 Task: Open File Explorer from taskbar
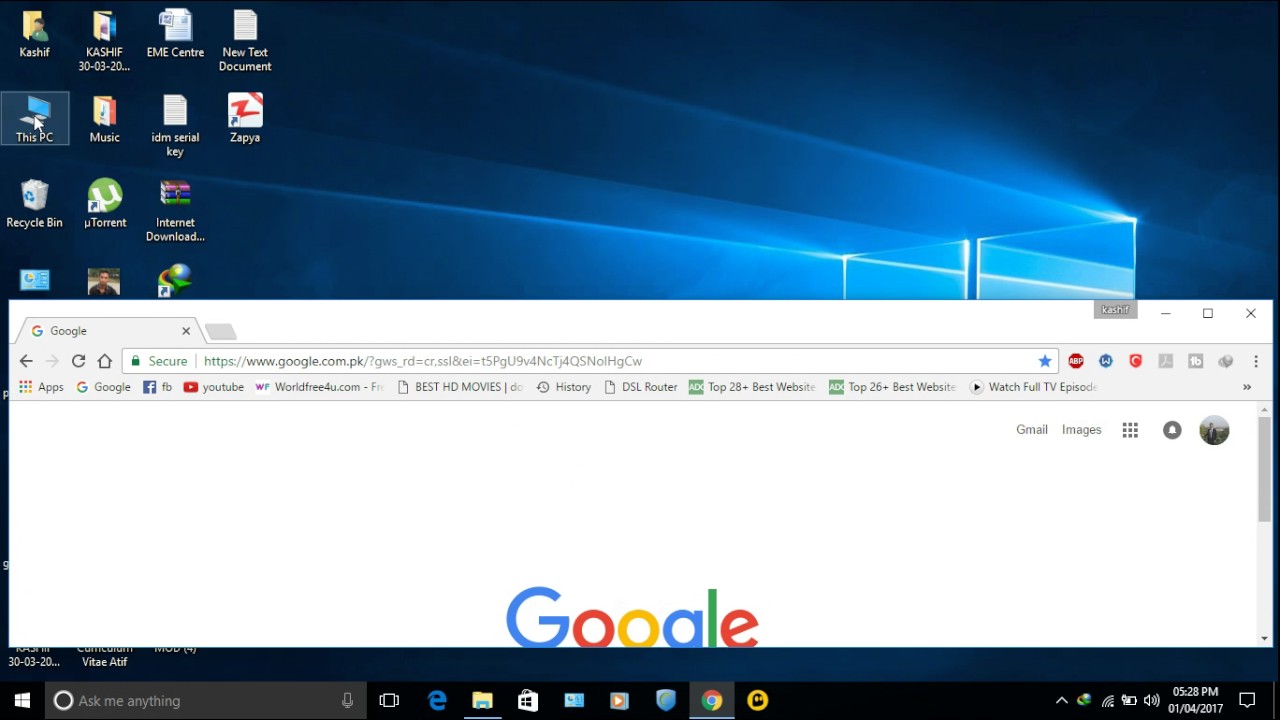click(x=482, y=700)
